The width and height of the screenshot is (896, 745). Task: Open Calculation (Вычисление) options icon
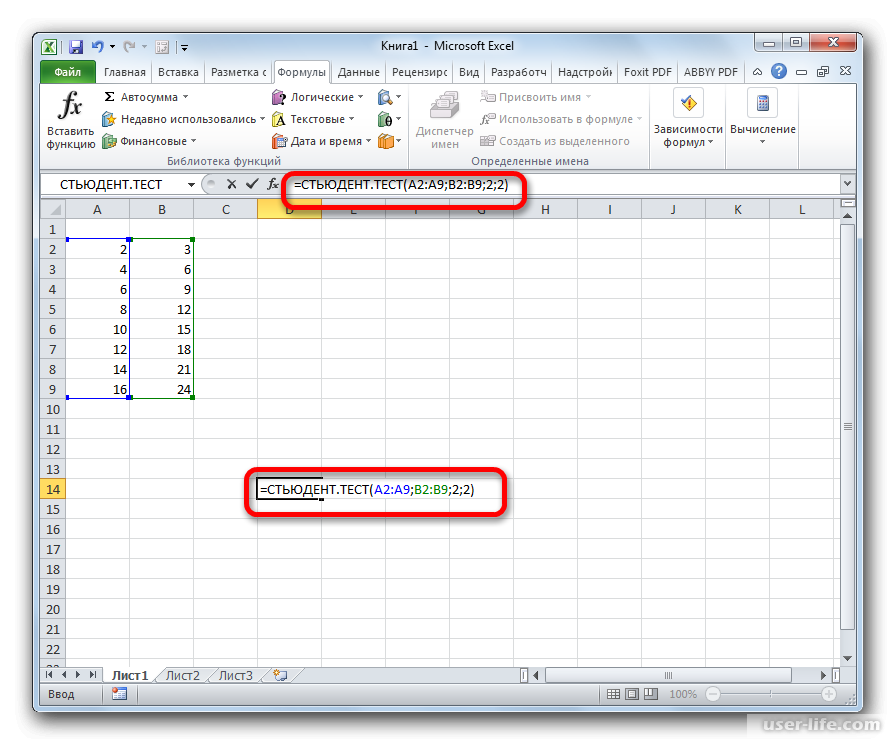coord(762,103)
